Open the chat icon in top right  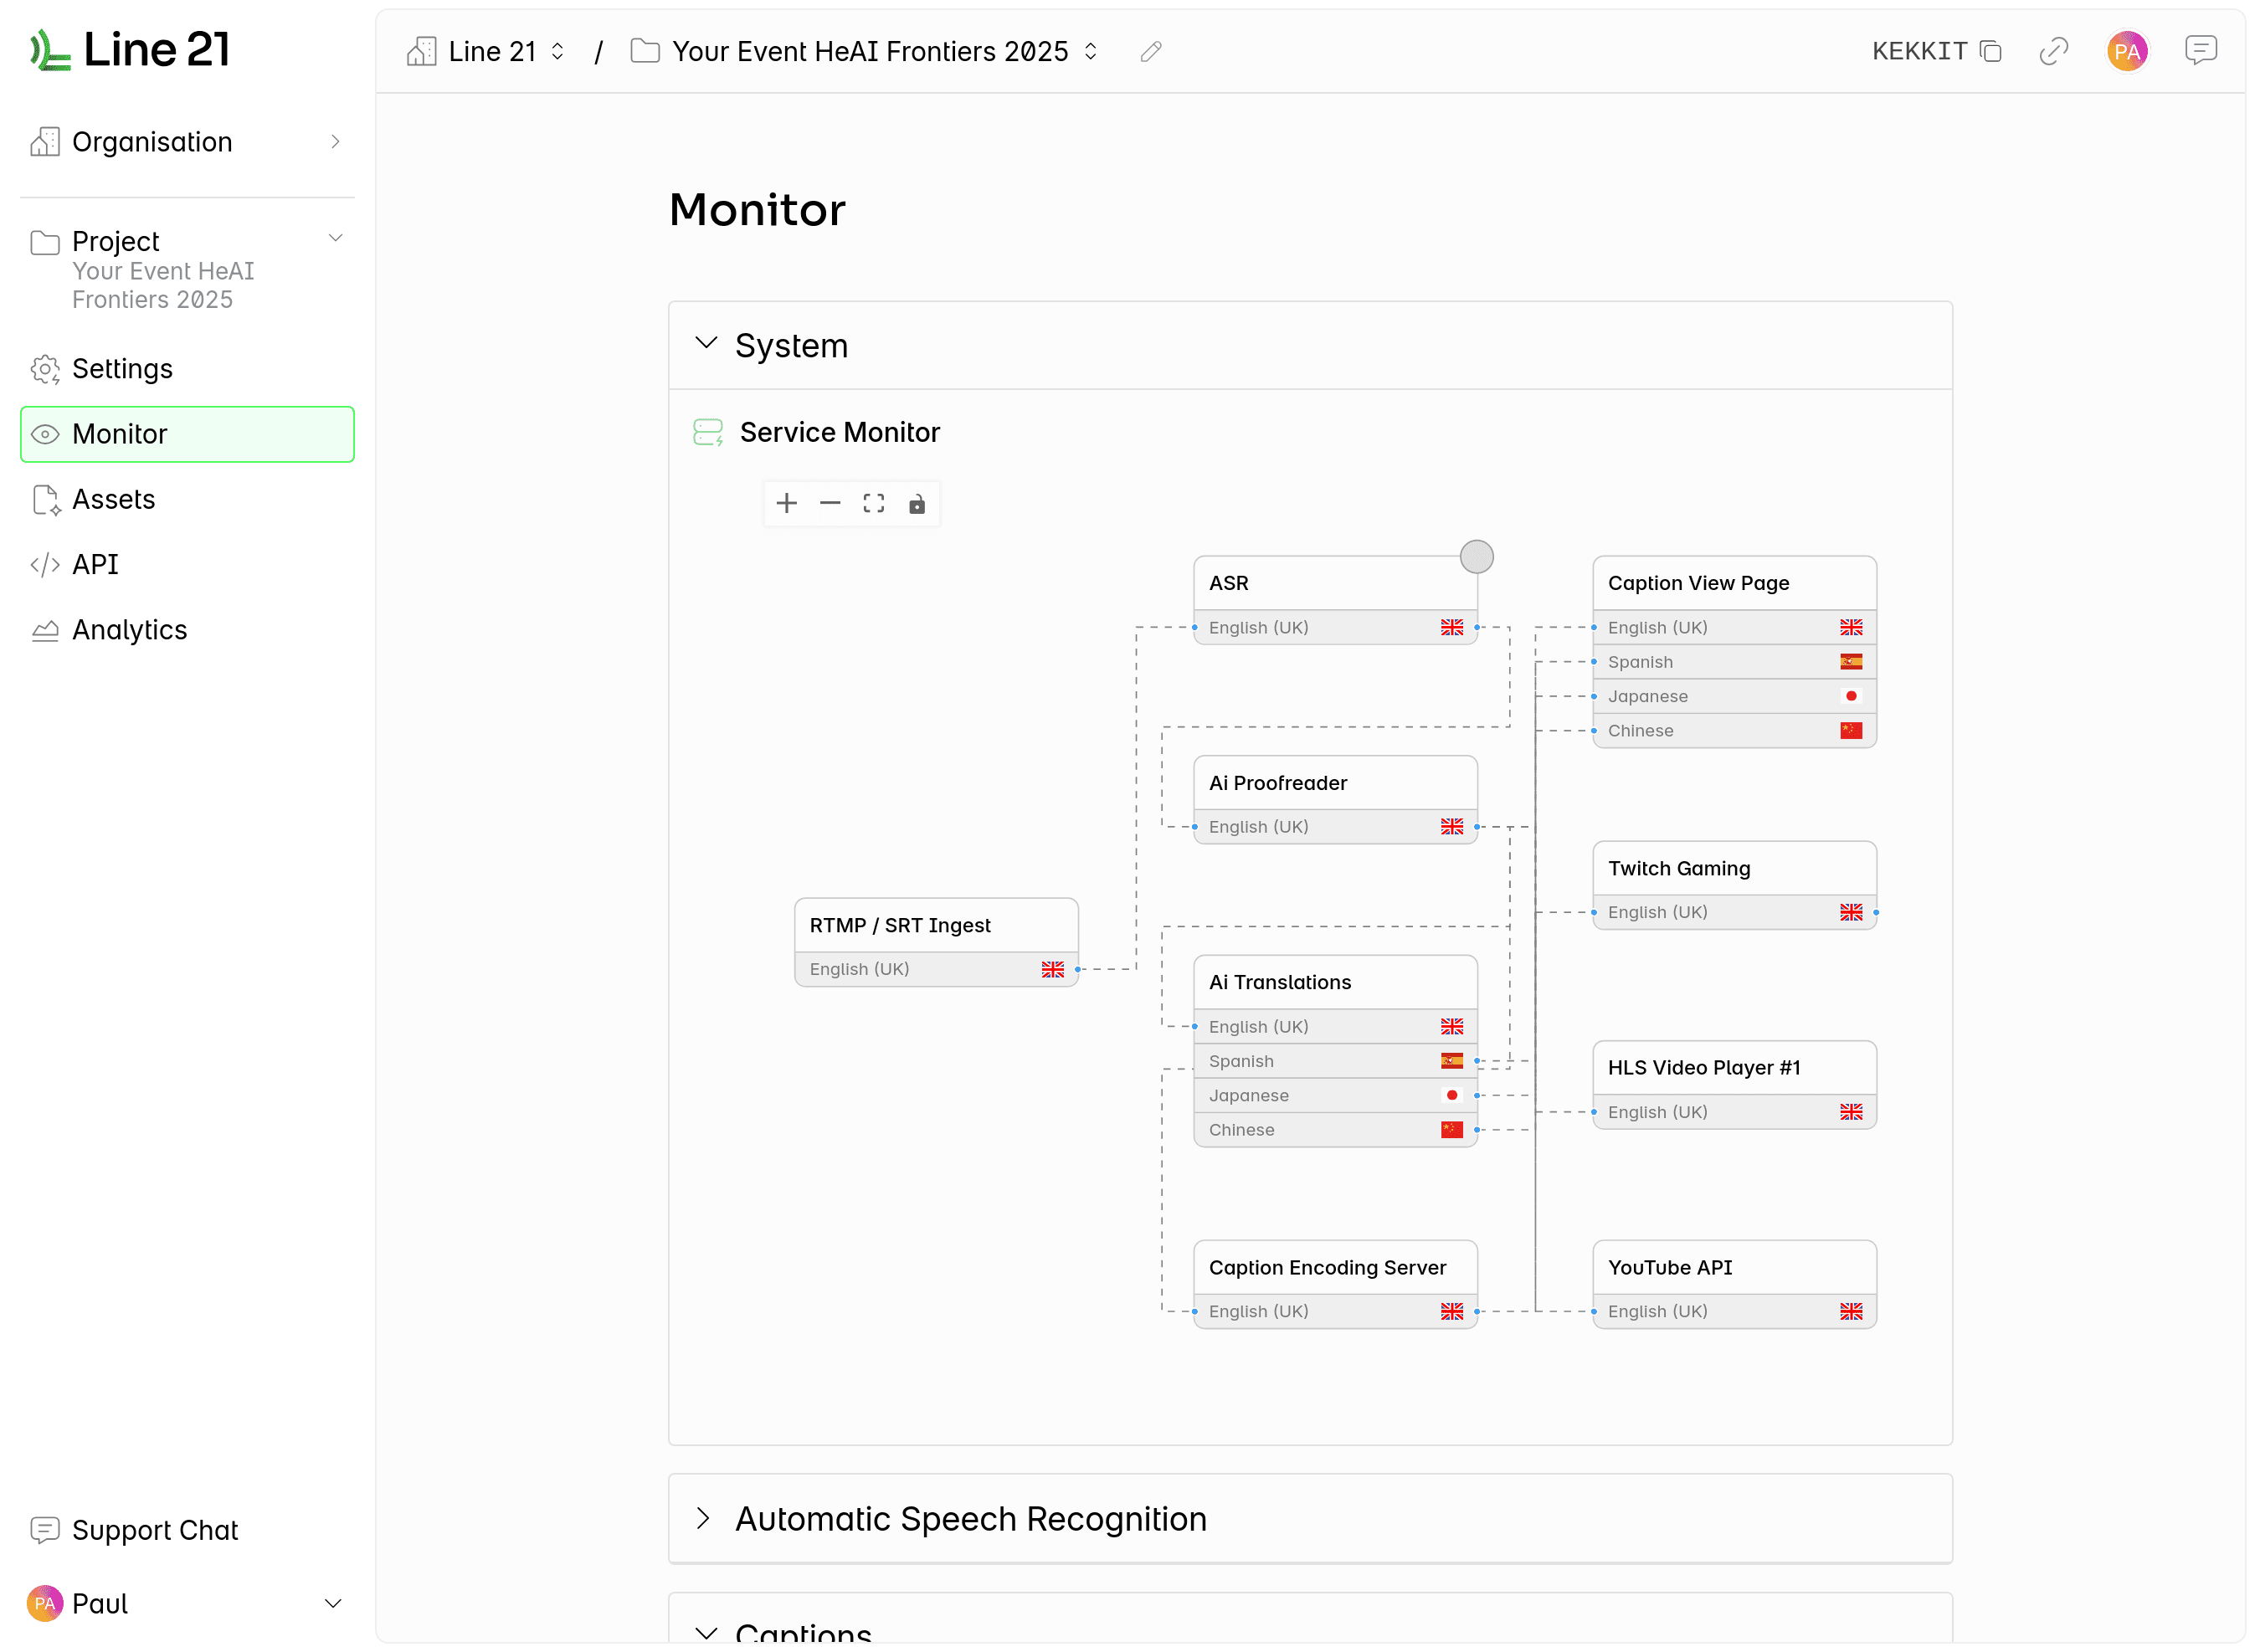pyautogui.click(x=2200, y=50)
